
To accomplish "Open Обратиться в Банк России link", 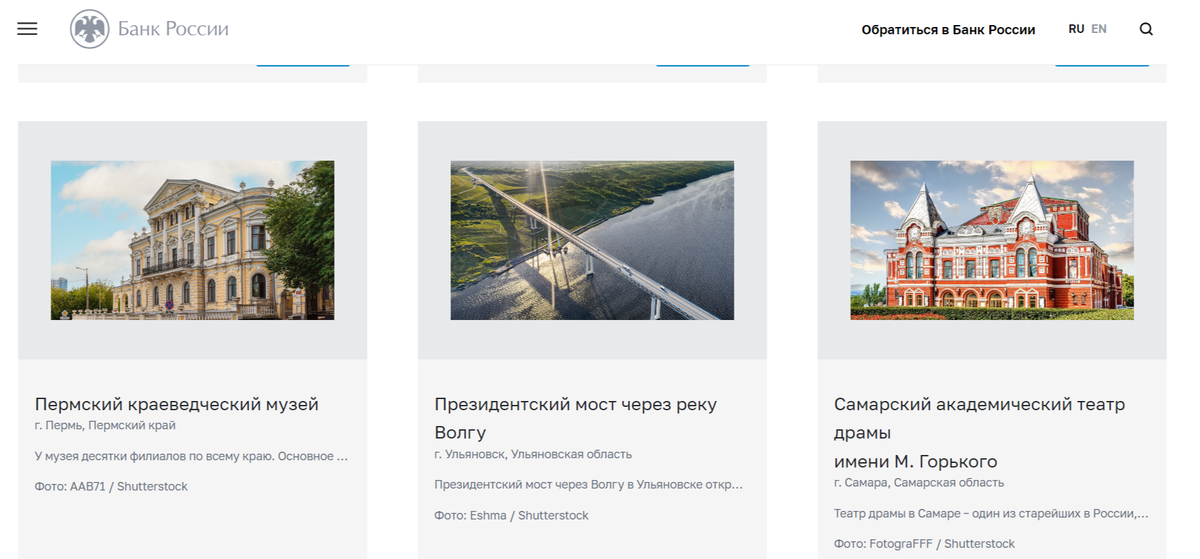I will [948, 29].
